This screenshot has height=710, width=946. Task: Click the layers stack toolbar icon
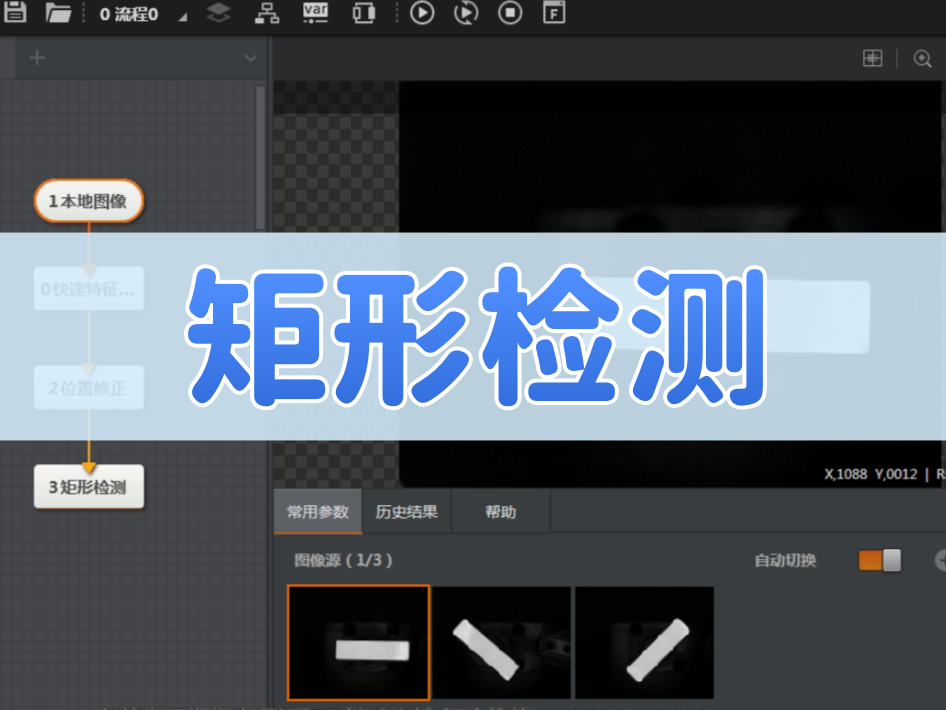(x=218, y=13)
